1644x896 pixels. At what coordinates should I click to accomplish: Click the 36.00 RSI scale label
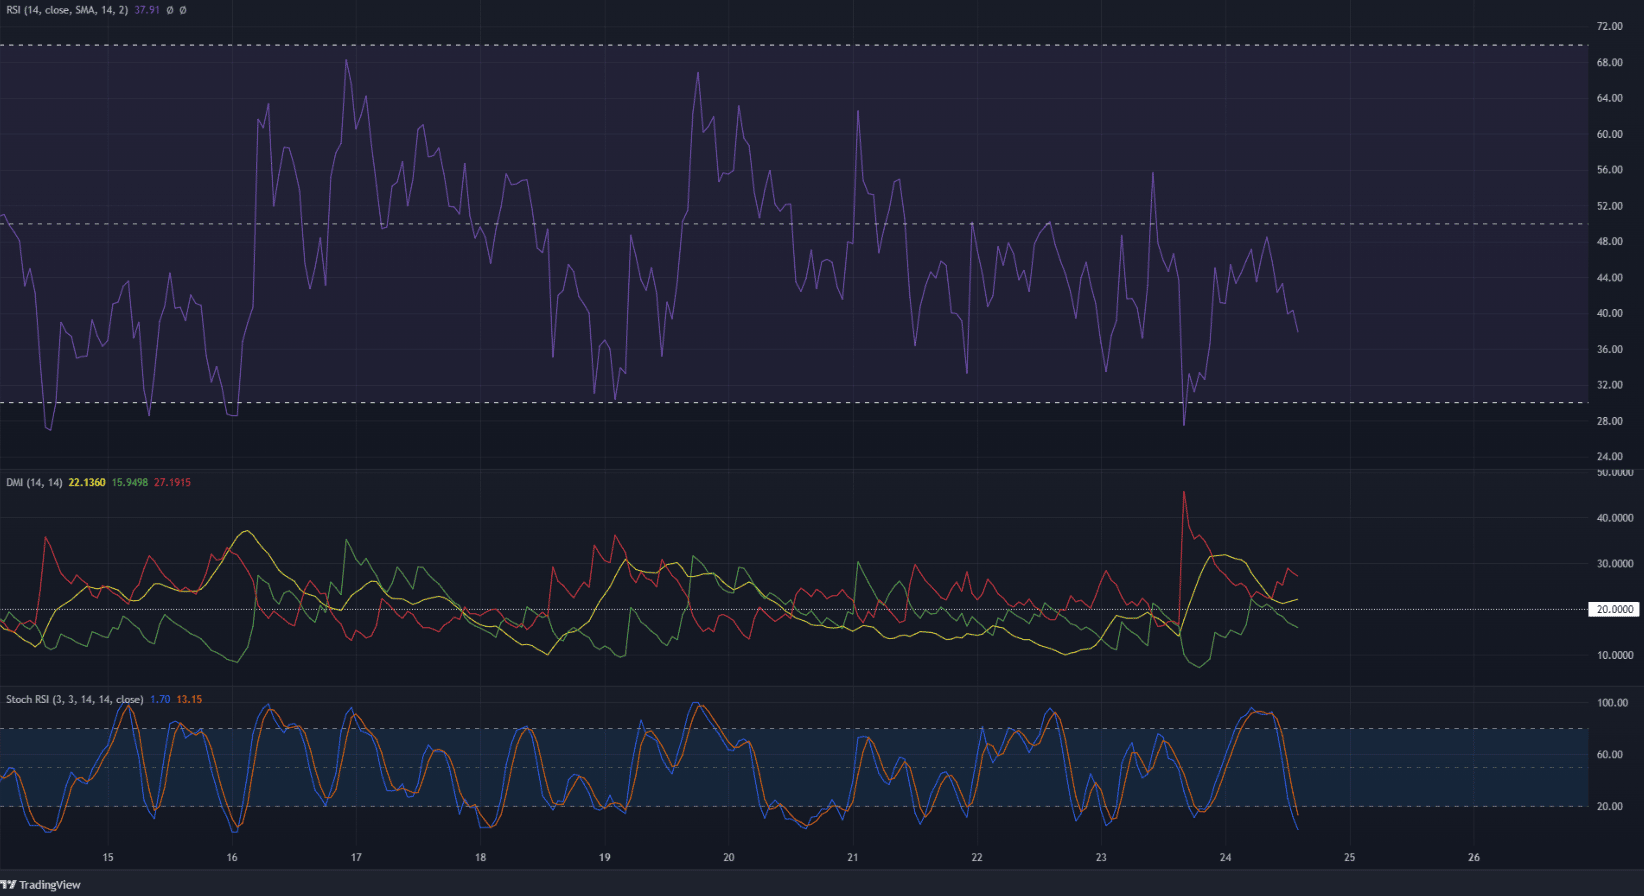(x=1609, y=349)
